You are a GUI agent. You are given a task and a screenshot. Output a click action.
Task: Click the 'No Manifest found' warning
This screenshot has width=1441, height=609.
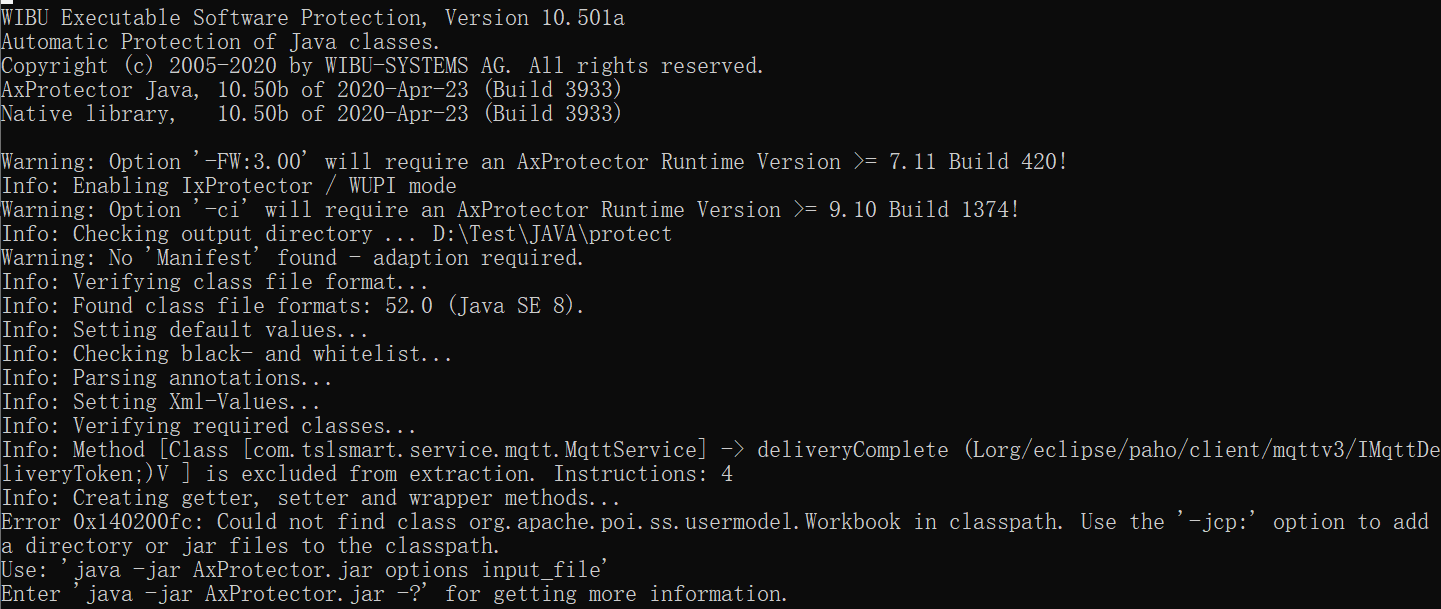[292, 258]
